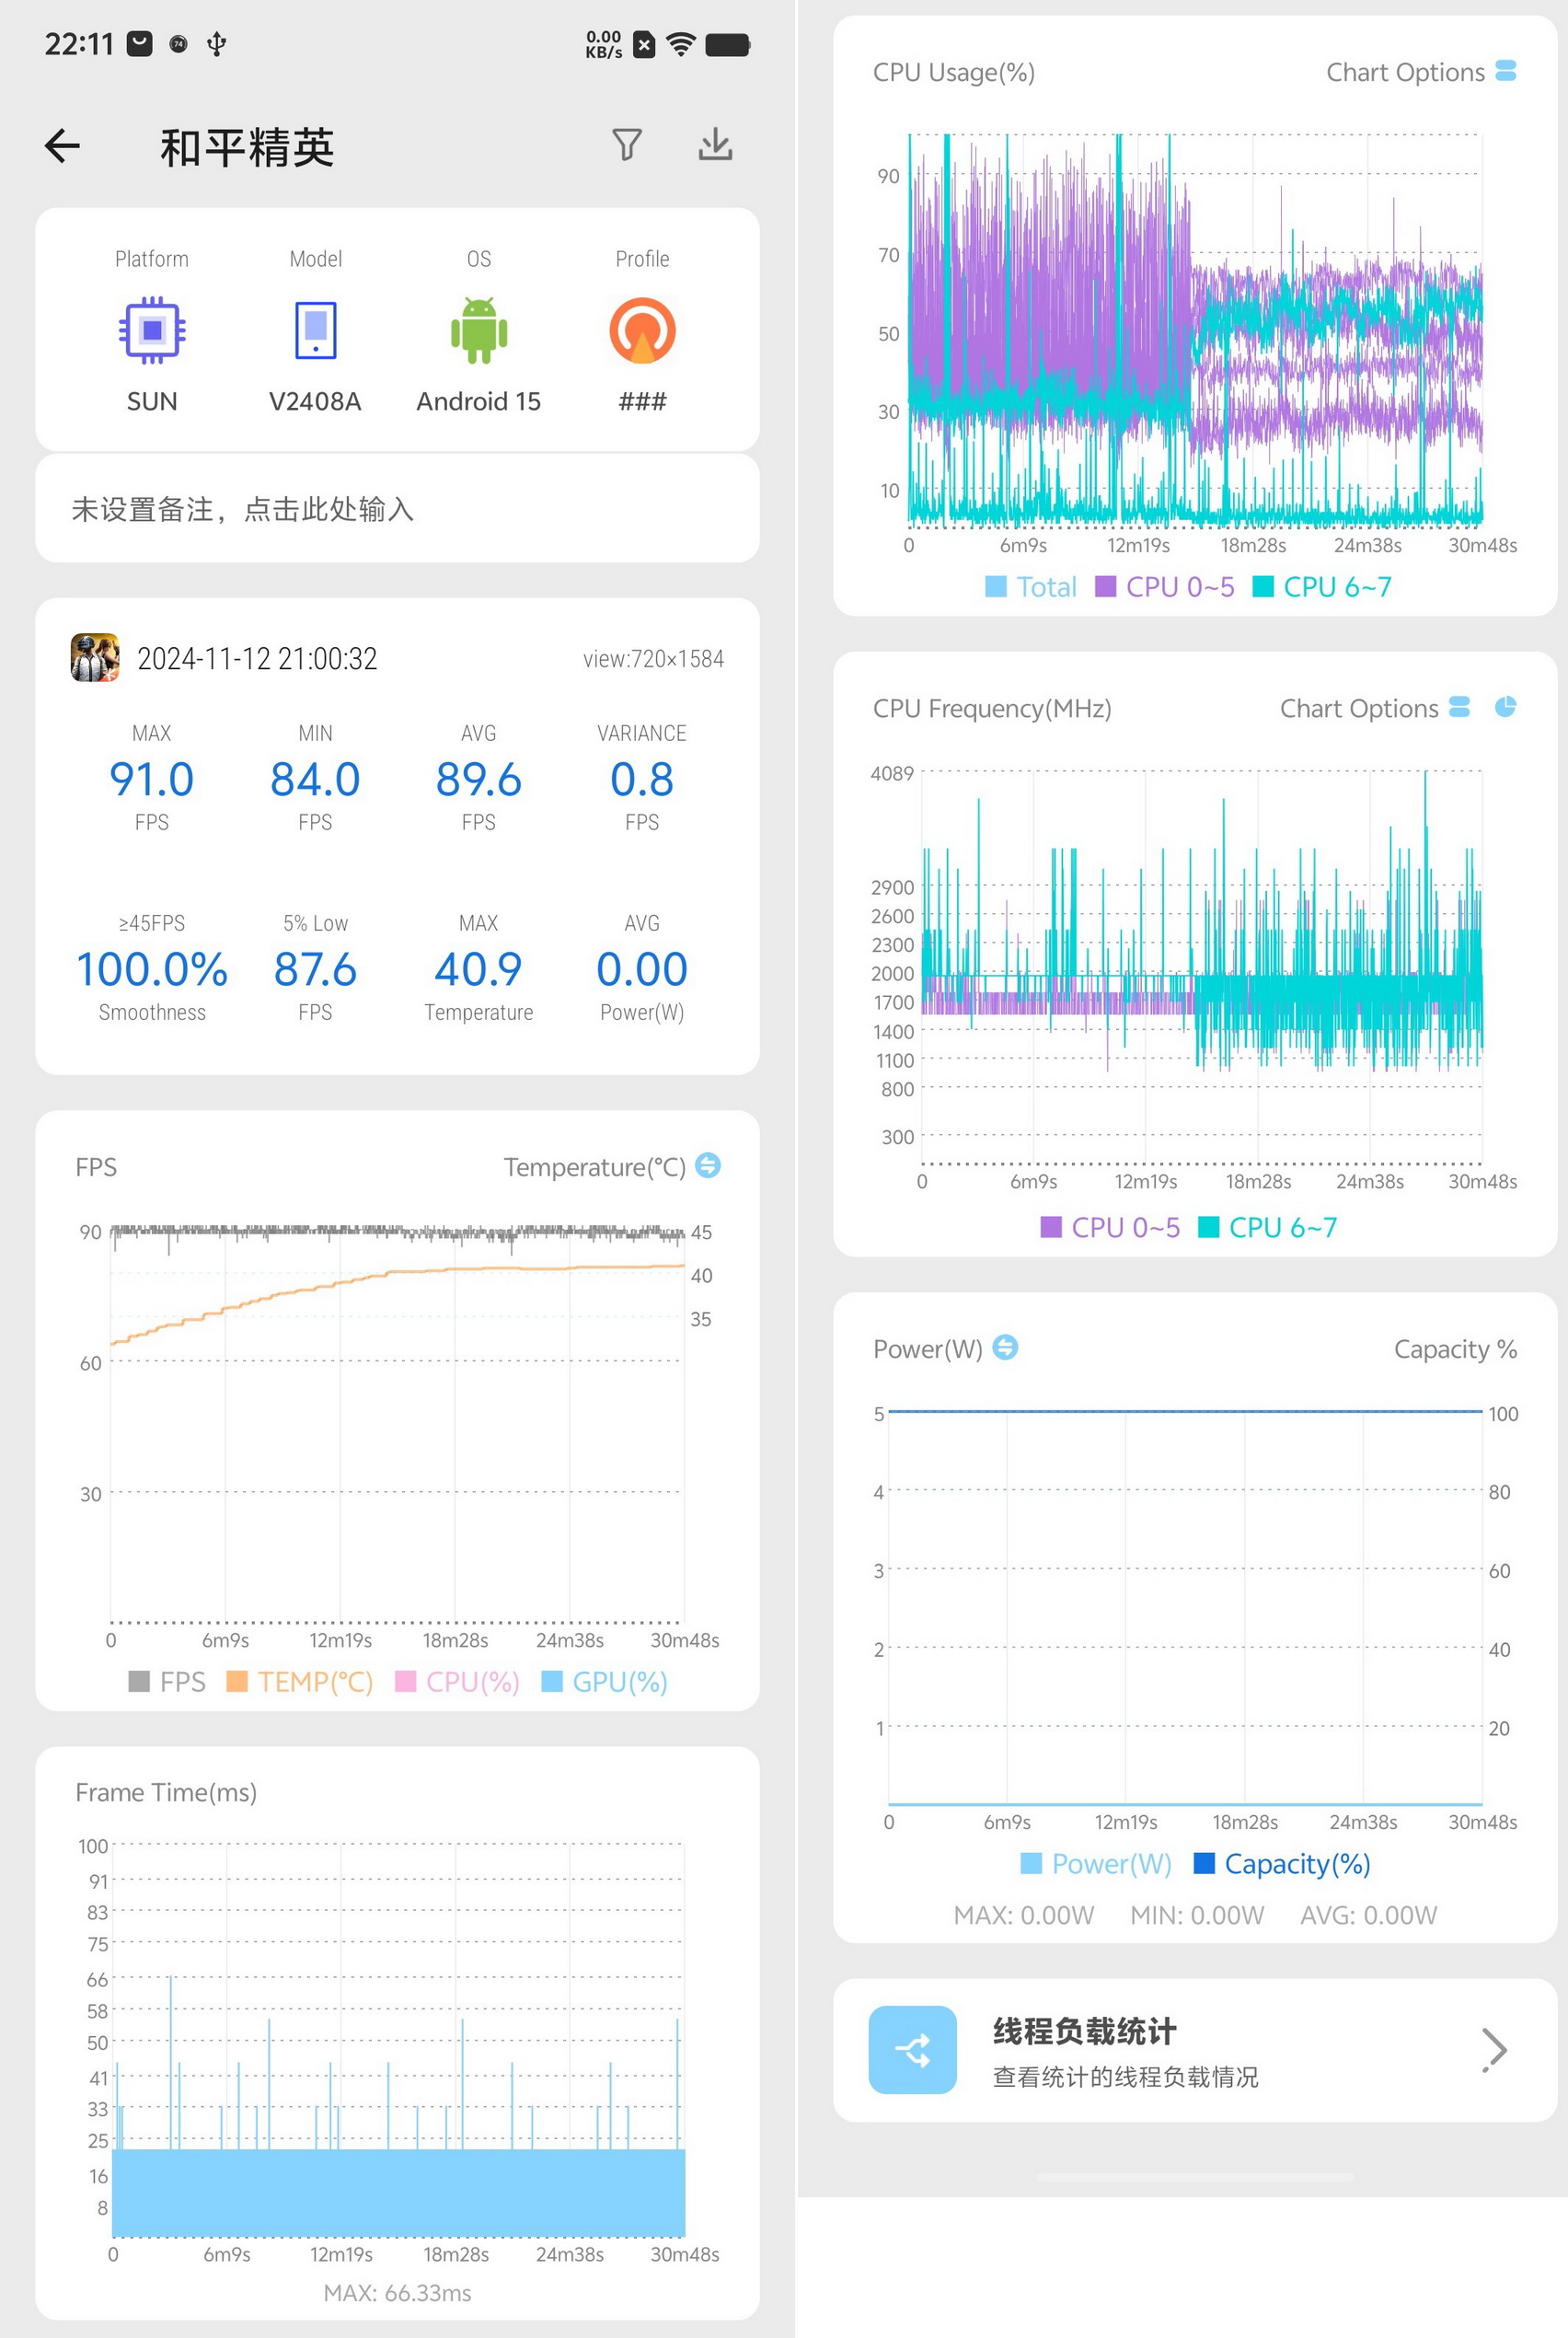Screen dimensions: 1568x2338
Task: Tap Chart Options text in CPU Usage
Action: (1405, 72)
